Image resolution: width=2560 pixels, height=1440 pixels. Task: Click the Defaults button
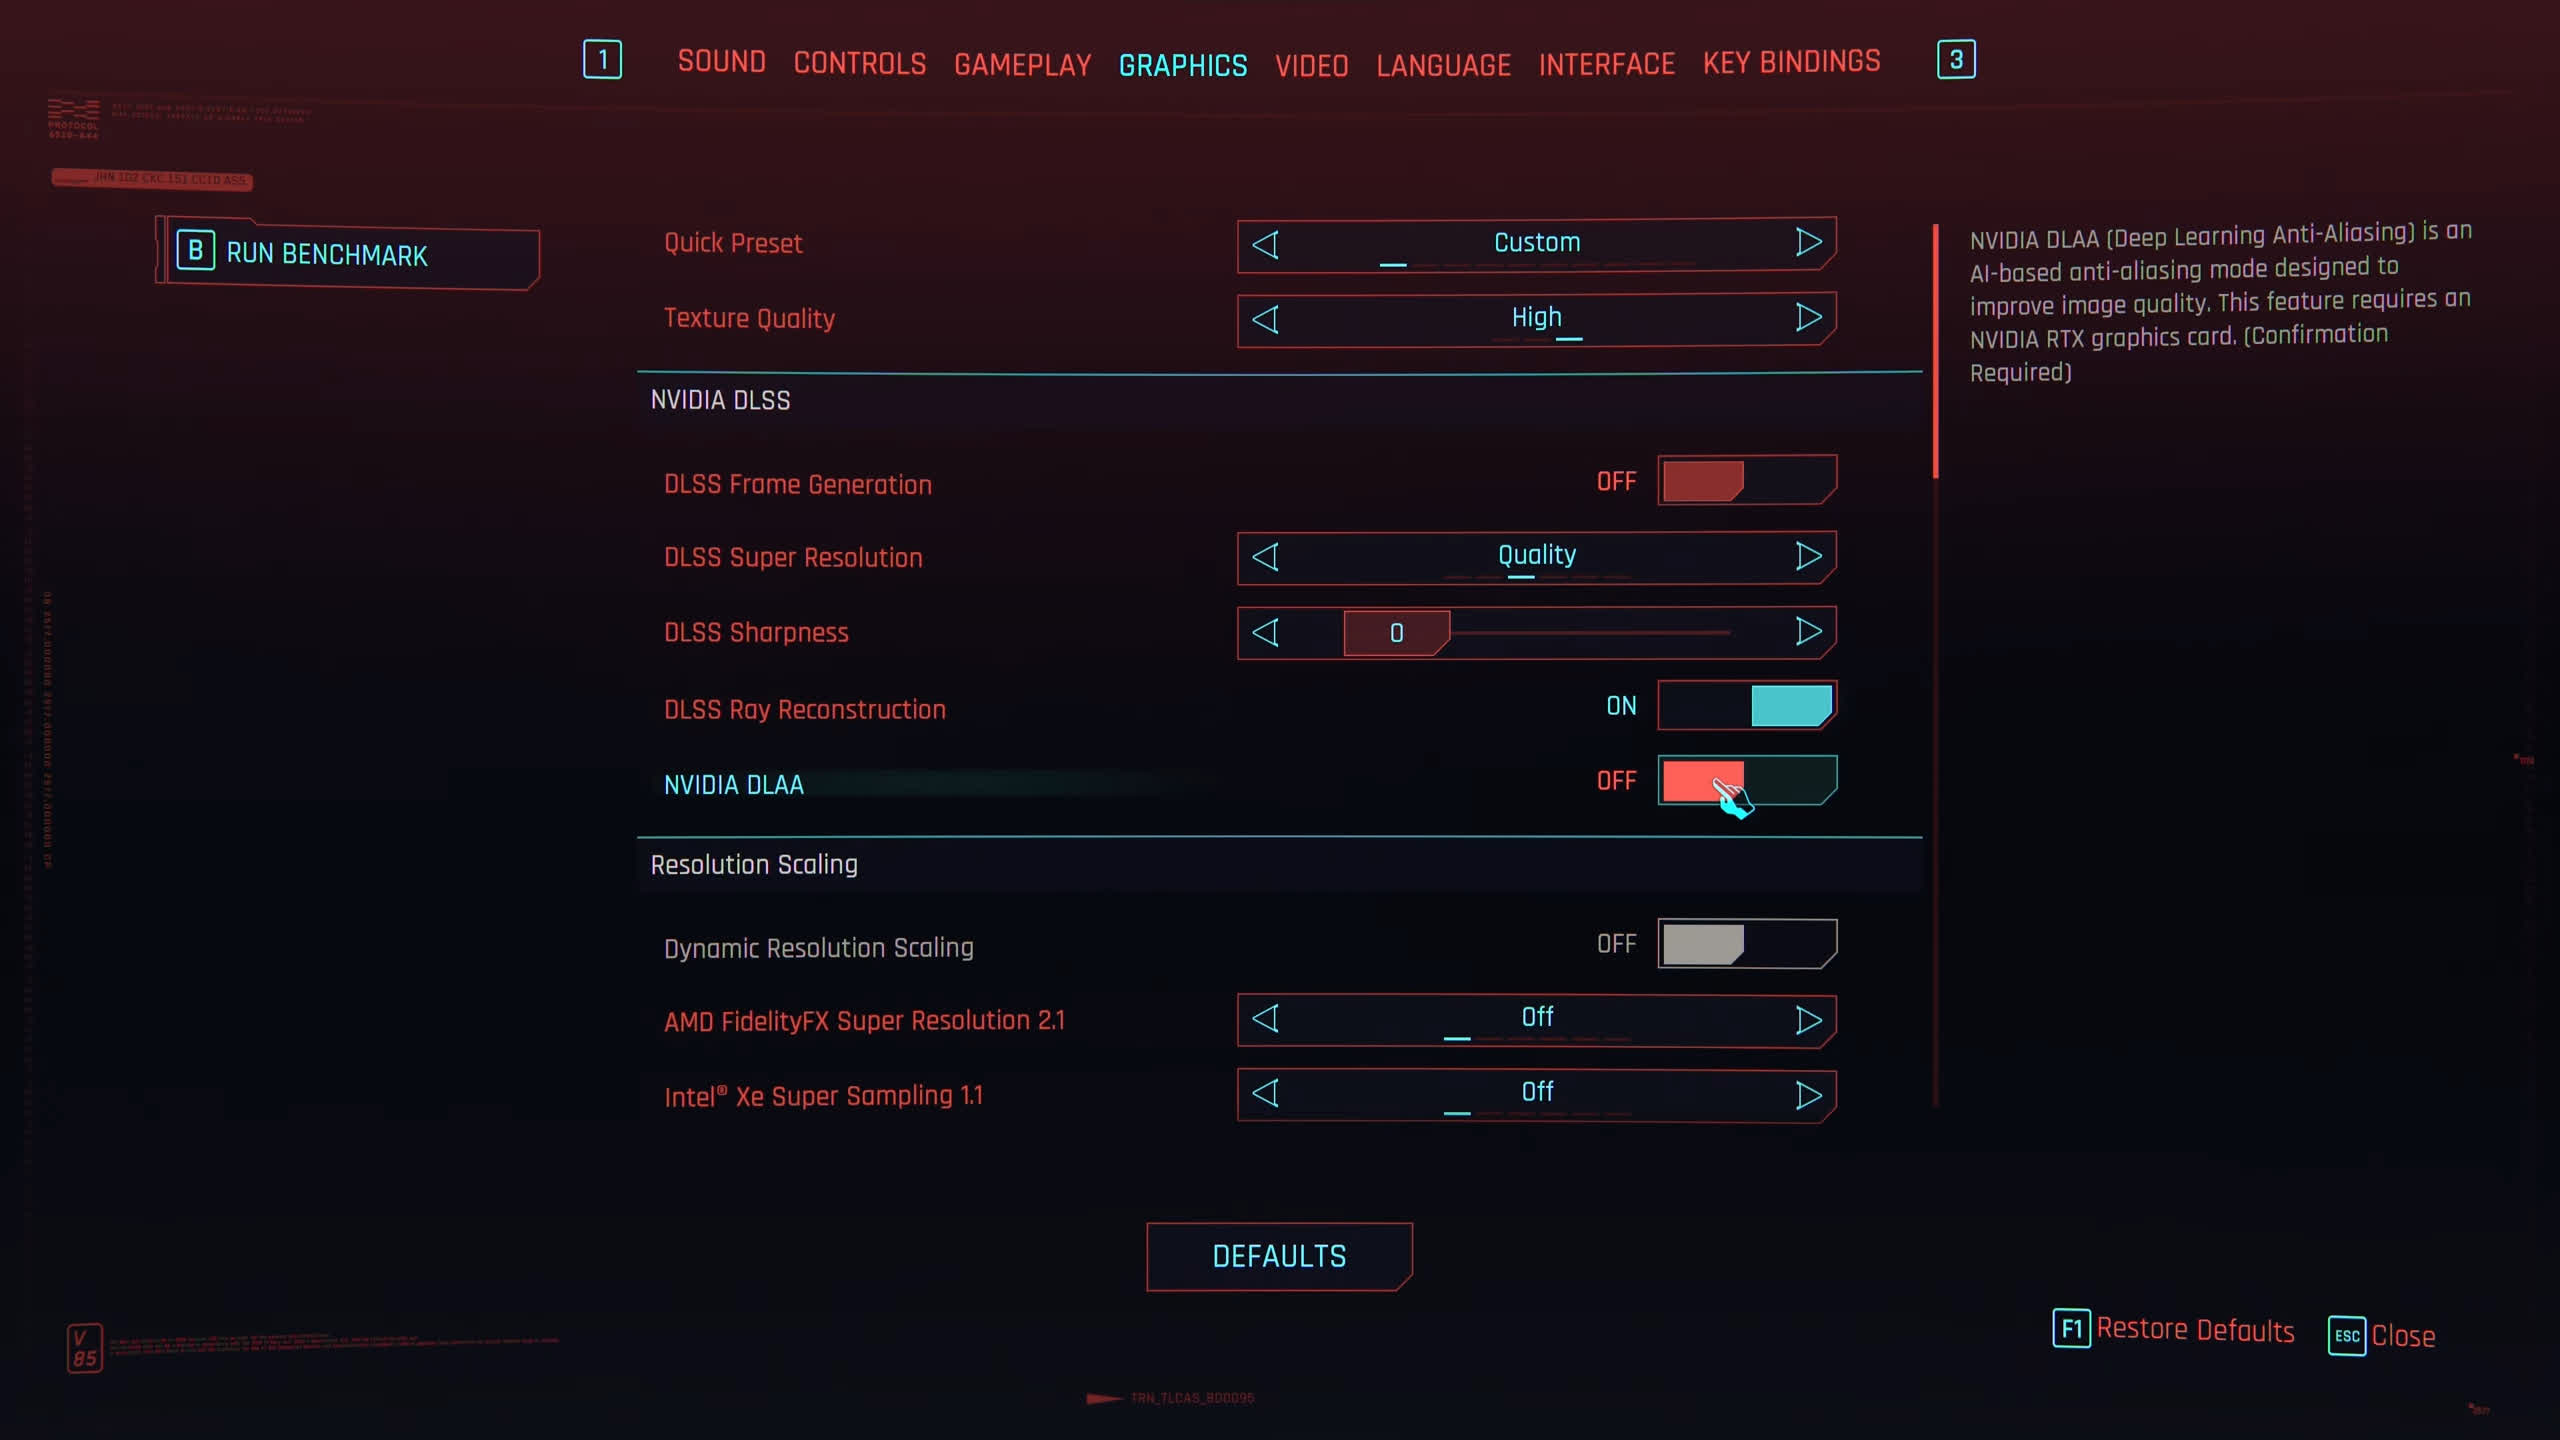click(1279, 1257)
